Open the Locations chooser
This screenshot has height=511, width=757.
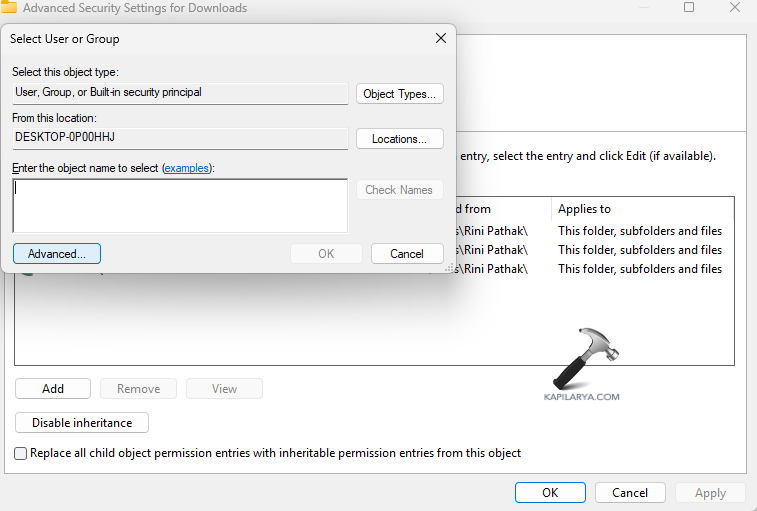[400, 139]
